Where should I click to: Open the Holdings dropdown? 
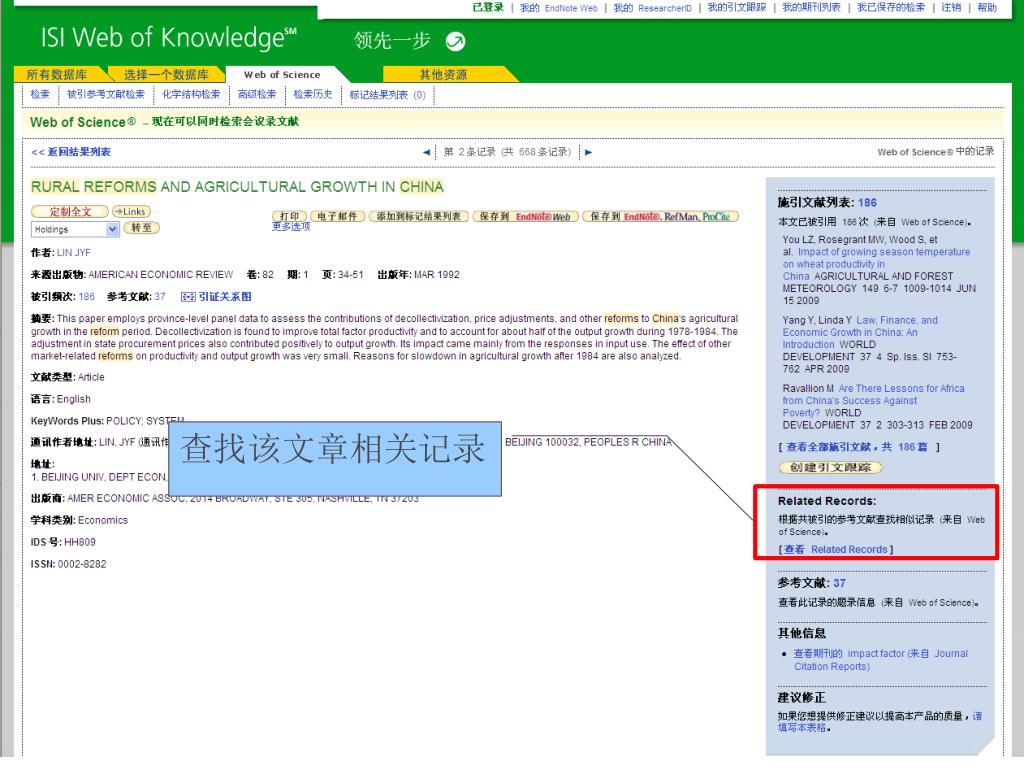(x=75, y=229)
